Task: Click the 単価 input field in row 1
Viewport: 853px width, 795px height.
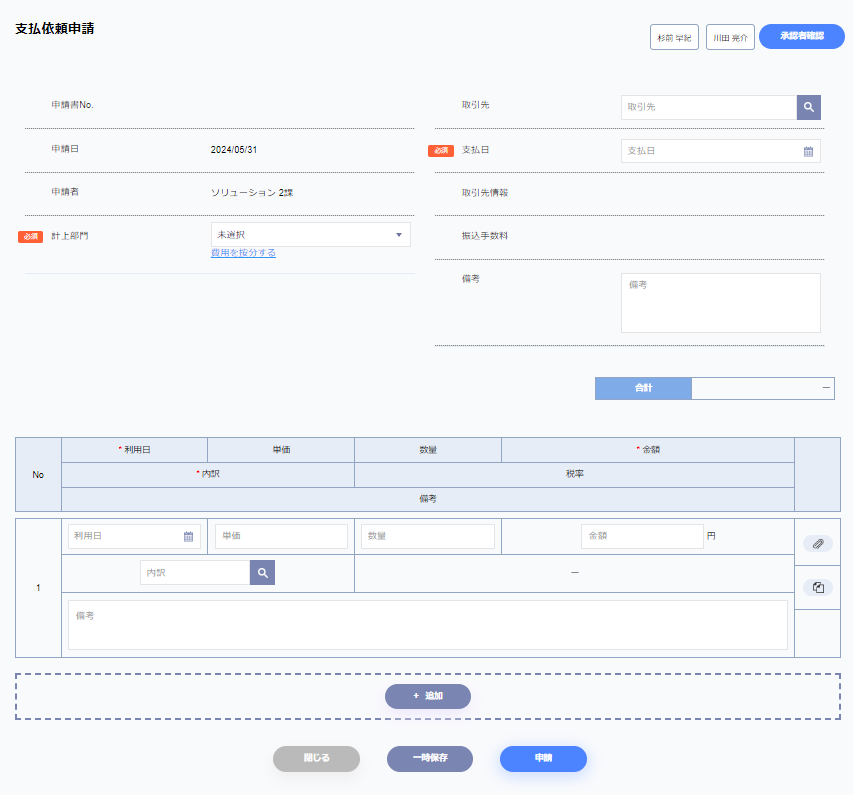Action: point(281,536)
